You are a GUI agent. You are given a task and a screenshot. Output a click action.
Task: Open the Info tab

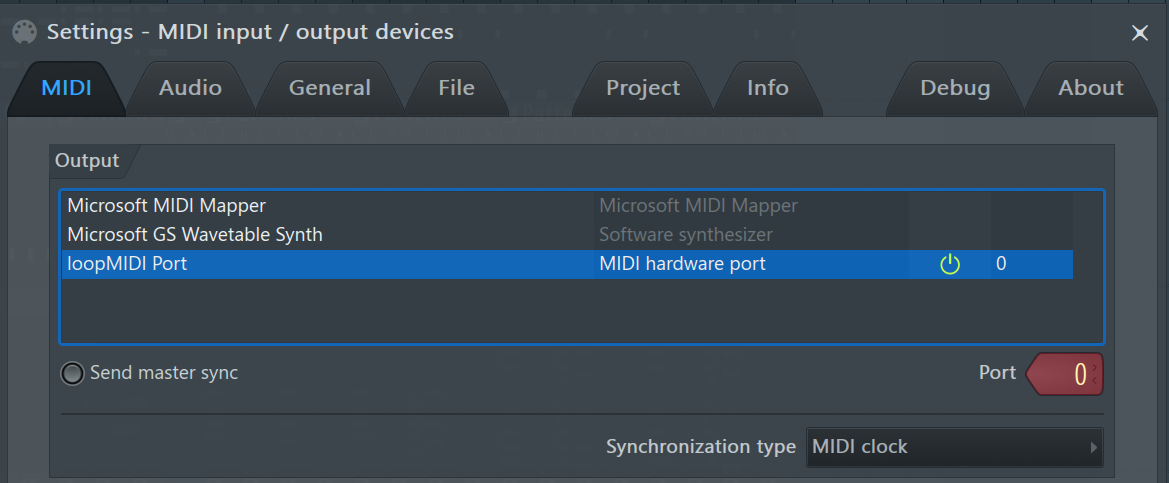(x=767, y=88)
